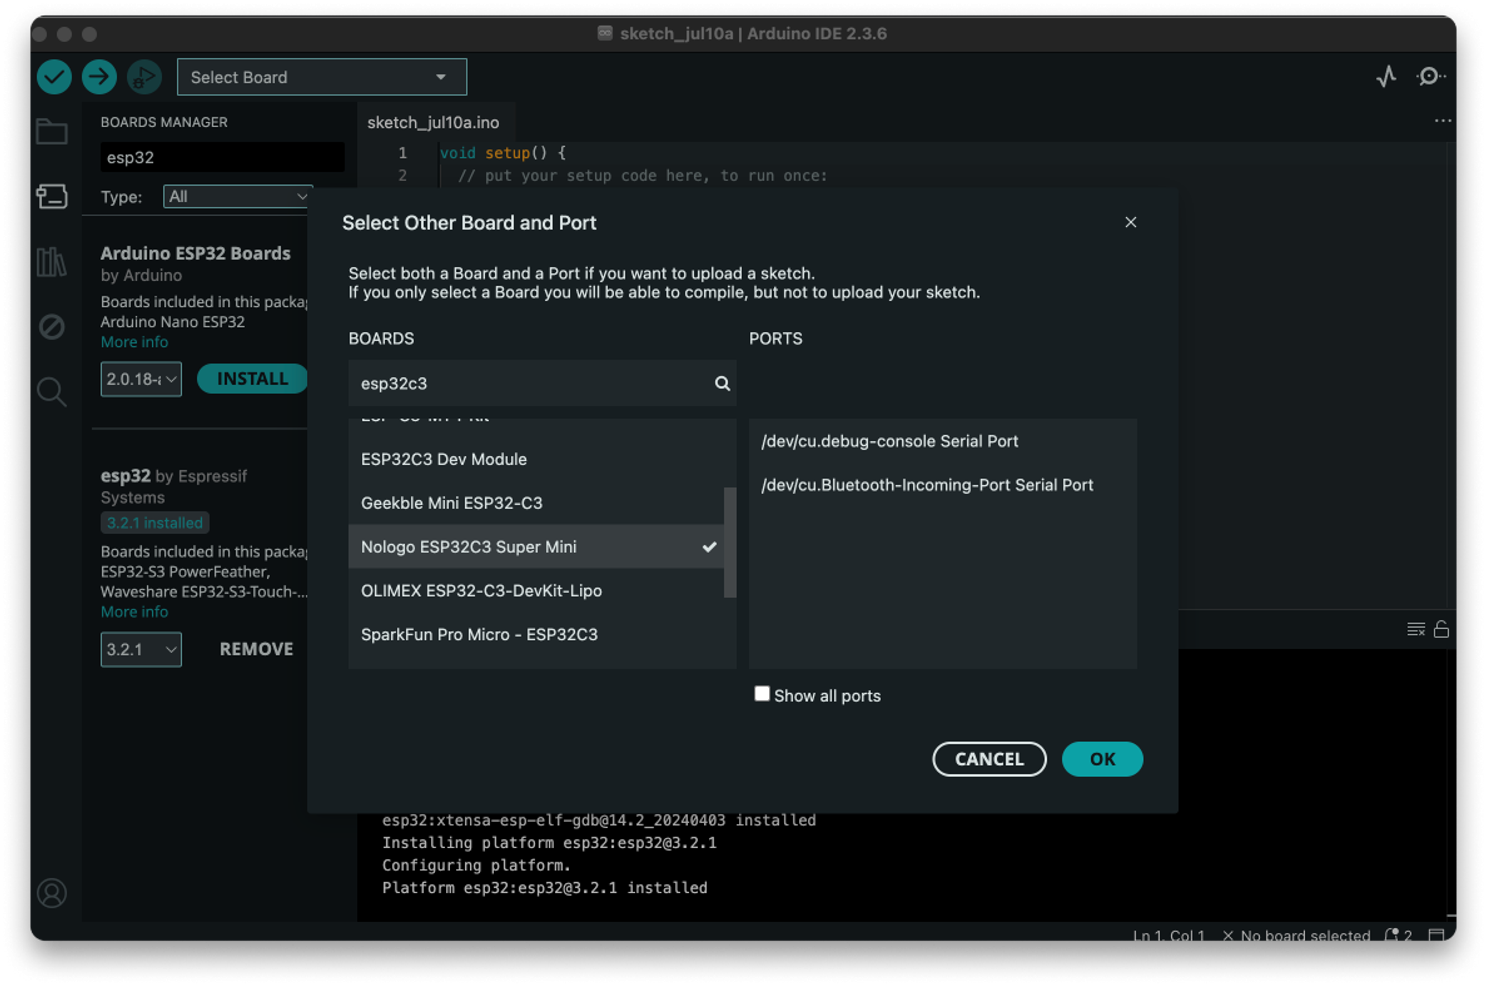Start the debugger with the Debug icon
Viewport: 1486px width, 985px height.
coord(144,77)
